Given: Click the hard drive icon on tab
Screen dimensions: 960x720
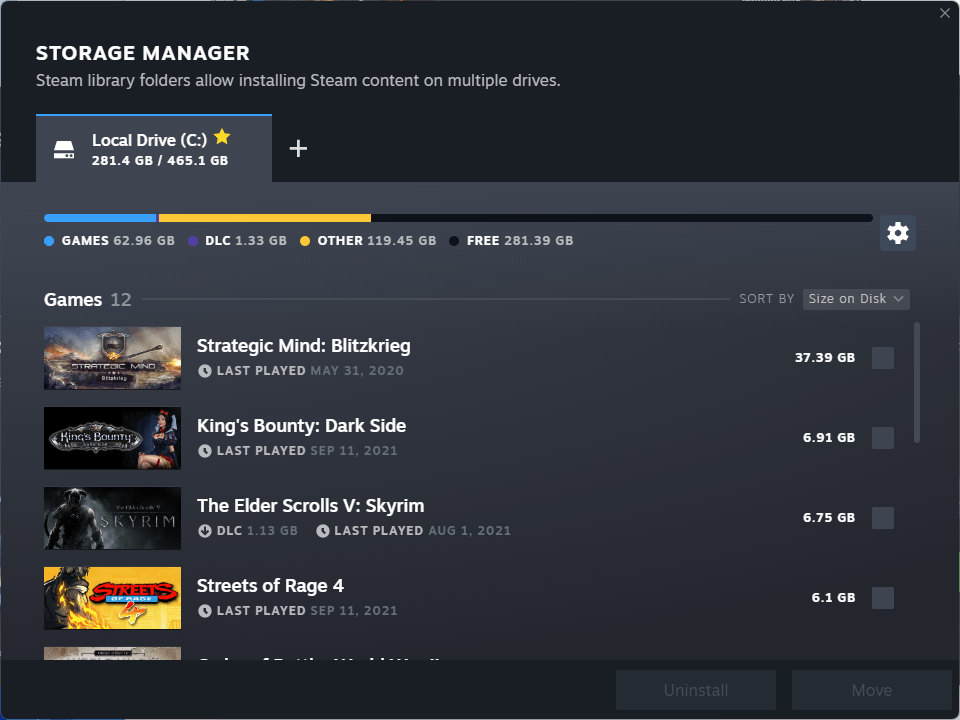Looking at the screenshot, I should 65,150.
